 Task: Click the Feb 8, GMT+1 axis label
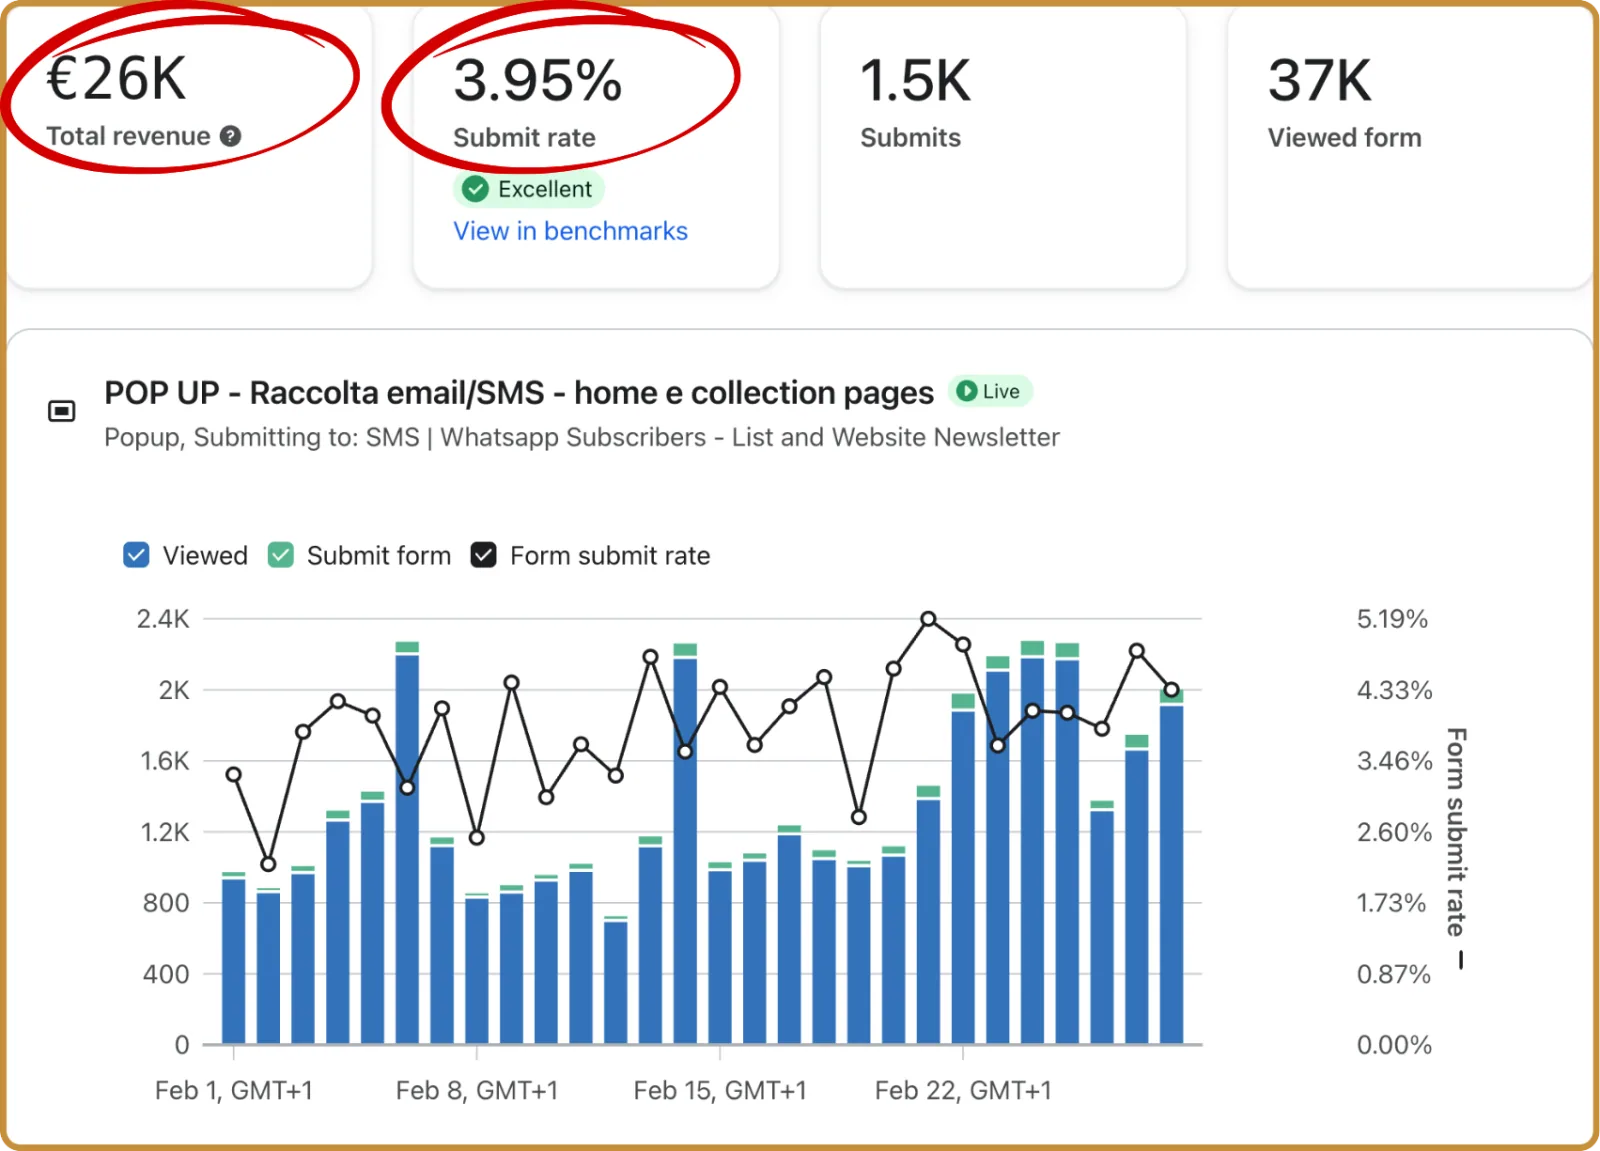point(477,1090)
